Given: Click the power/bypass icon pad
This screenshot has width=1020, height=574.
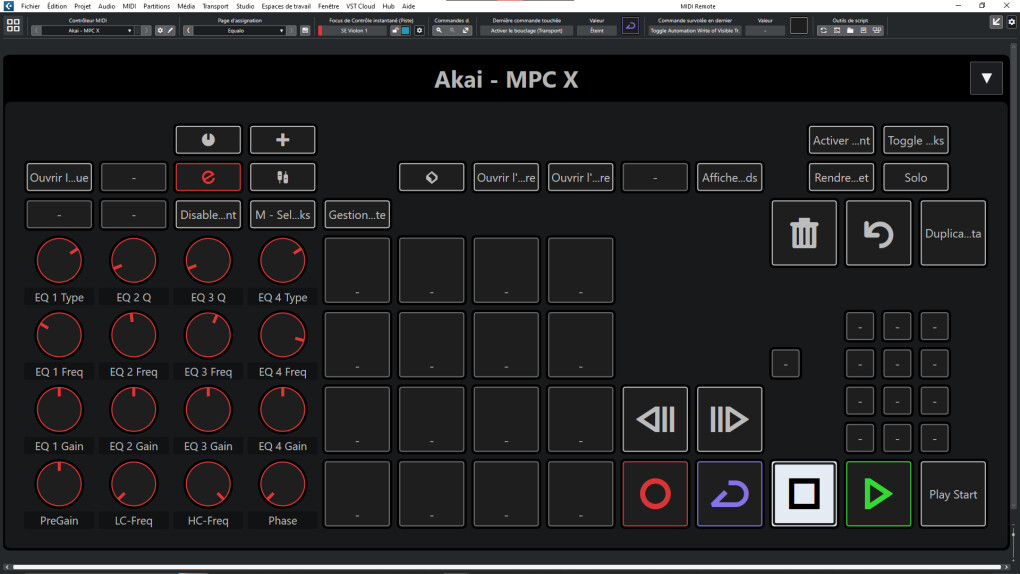Looking at the screenshot, I should [x=208, y=140].
